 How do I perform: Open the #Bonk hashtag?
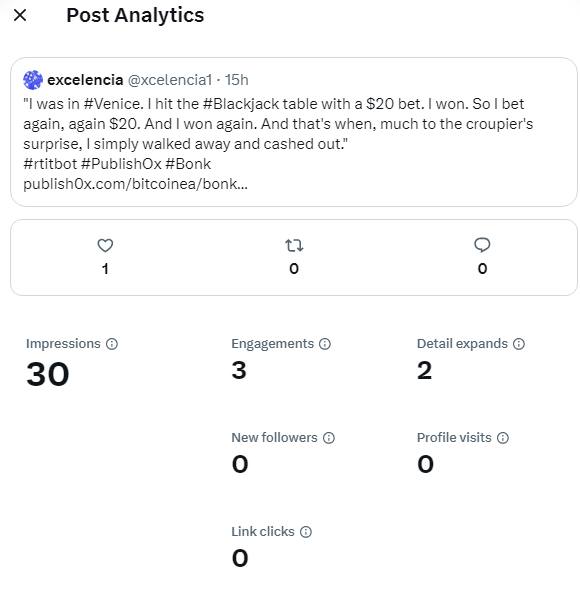[x=188, y=164]
